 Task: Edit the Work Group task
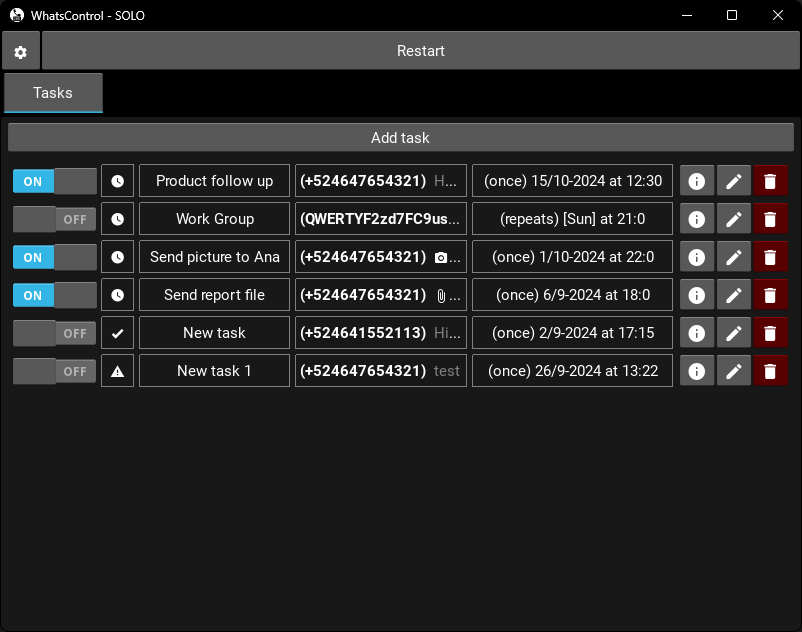coord(734,219)
